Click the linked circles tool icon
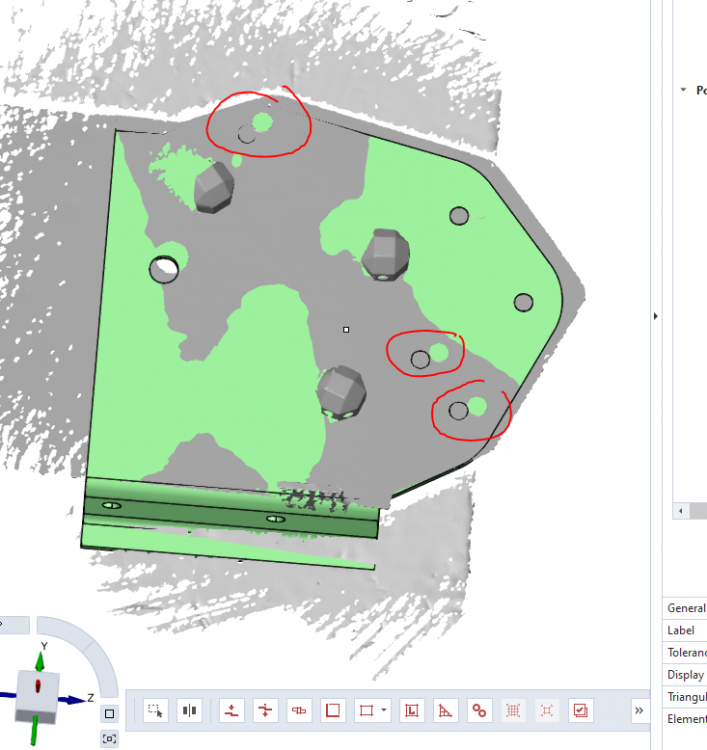This screenshot has width=707, height=750. click(x=480, y=711)
